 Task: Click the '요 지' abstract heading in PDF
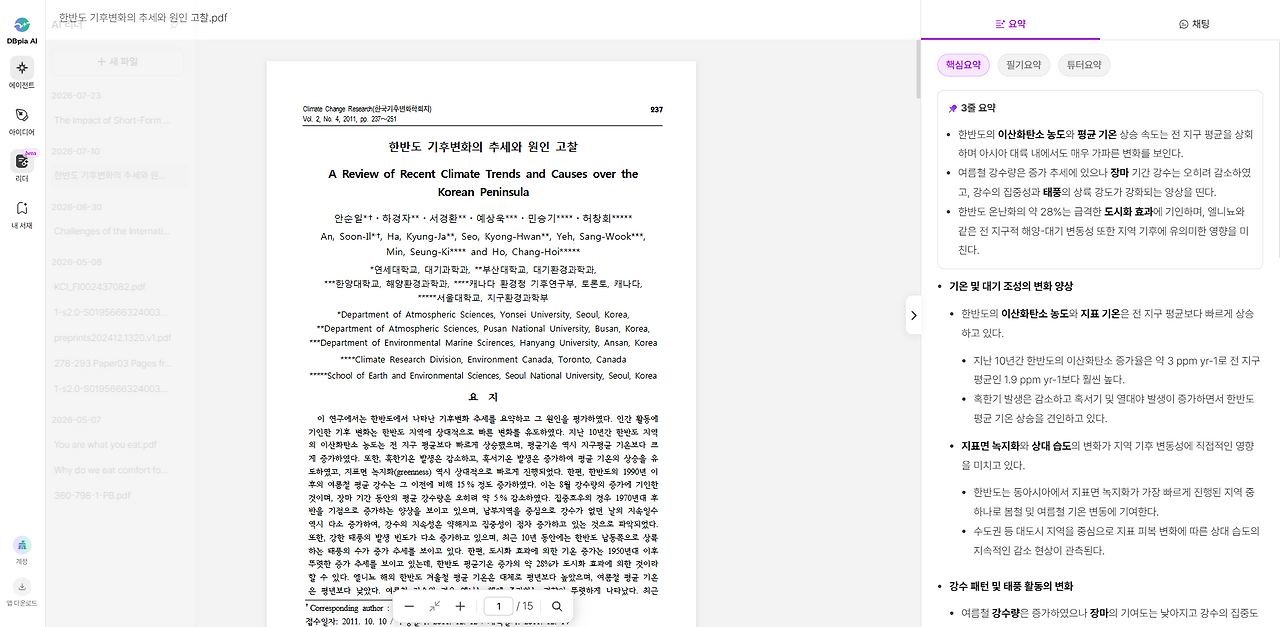484,397
